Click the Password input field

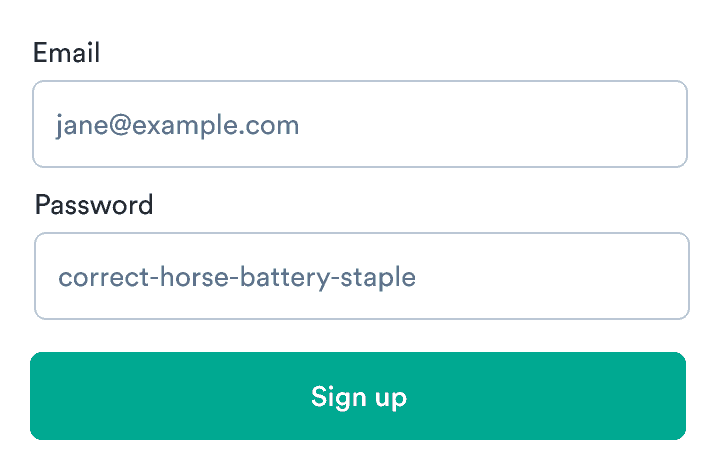[x=361, y=276]
